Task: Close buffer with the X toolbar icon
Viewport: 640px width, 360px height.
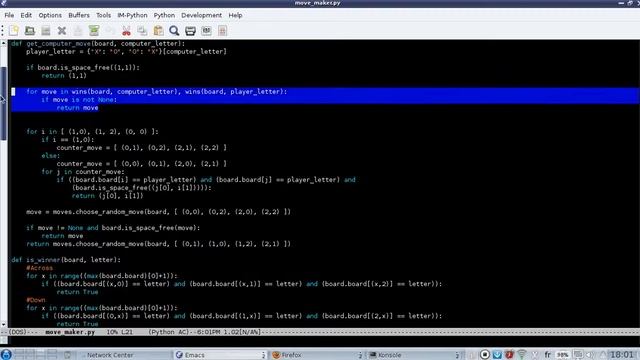Action: coord(62,31)
